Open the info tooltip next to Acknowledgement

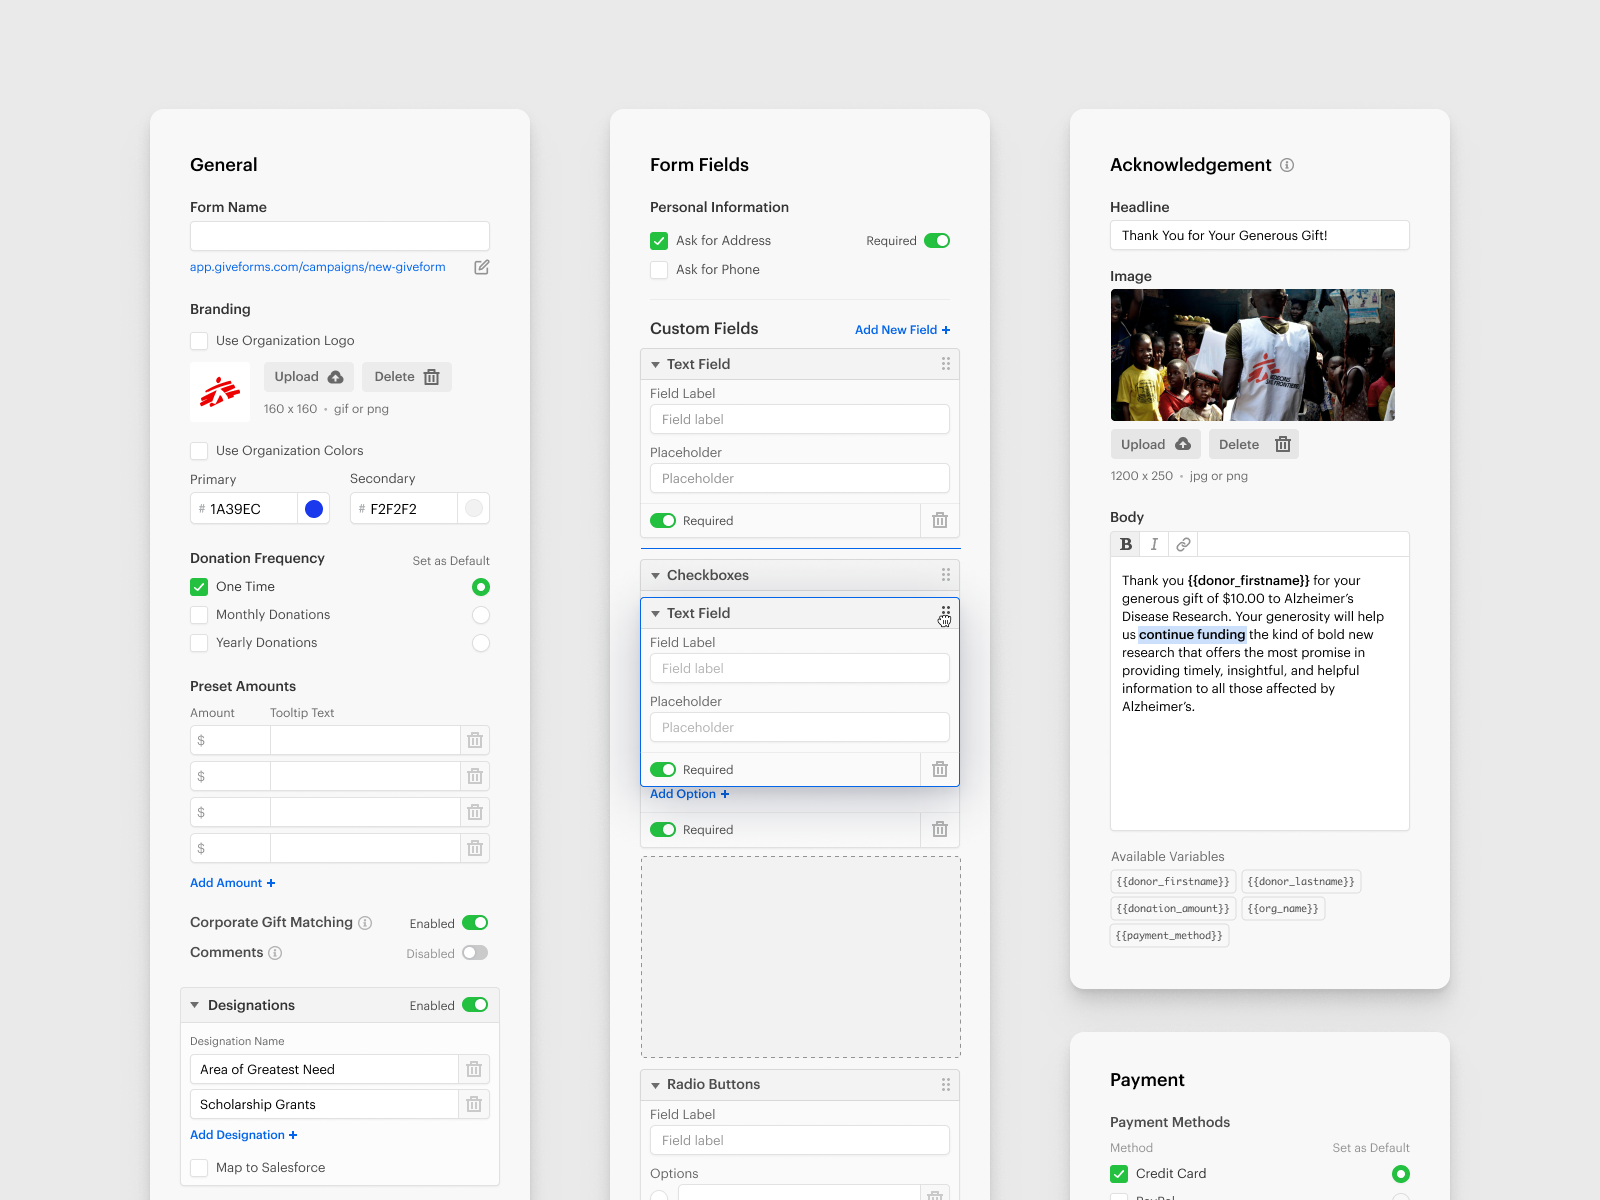click(1287, 165)
